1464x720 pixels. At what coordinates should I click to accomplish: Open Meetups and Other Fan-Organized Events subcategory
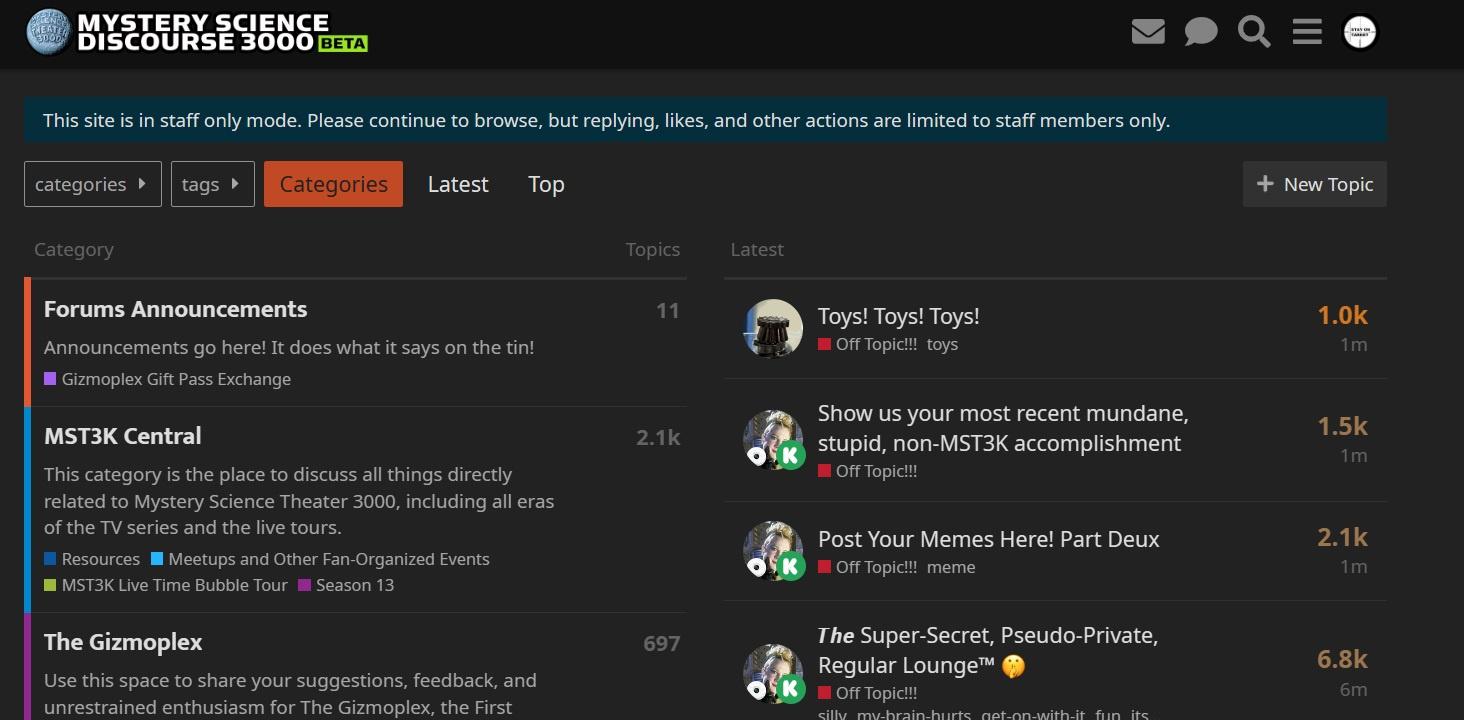(x=320, y=559)
